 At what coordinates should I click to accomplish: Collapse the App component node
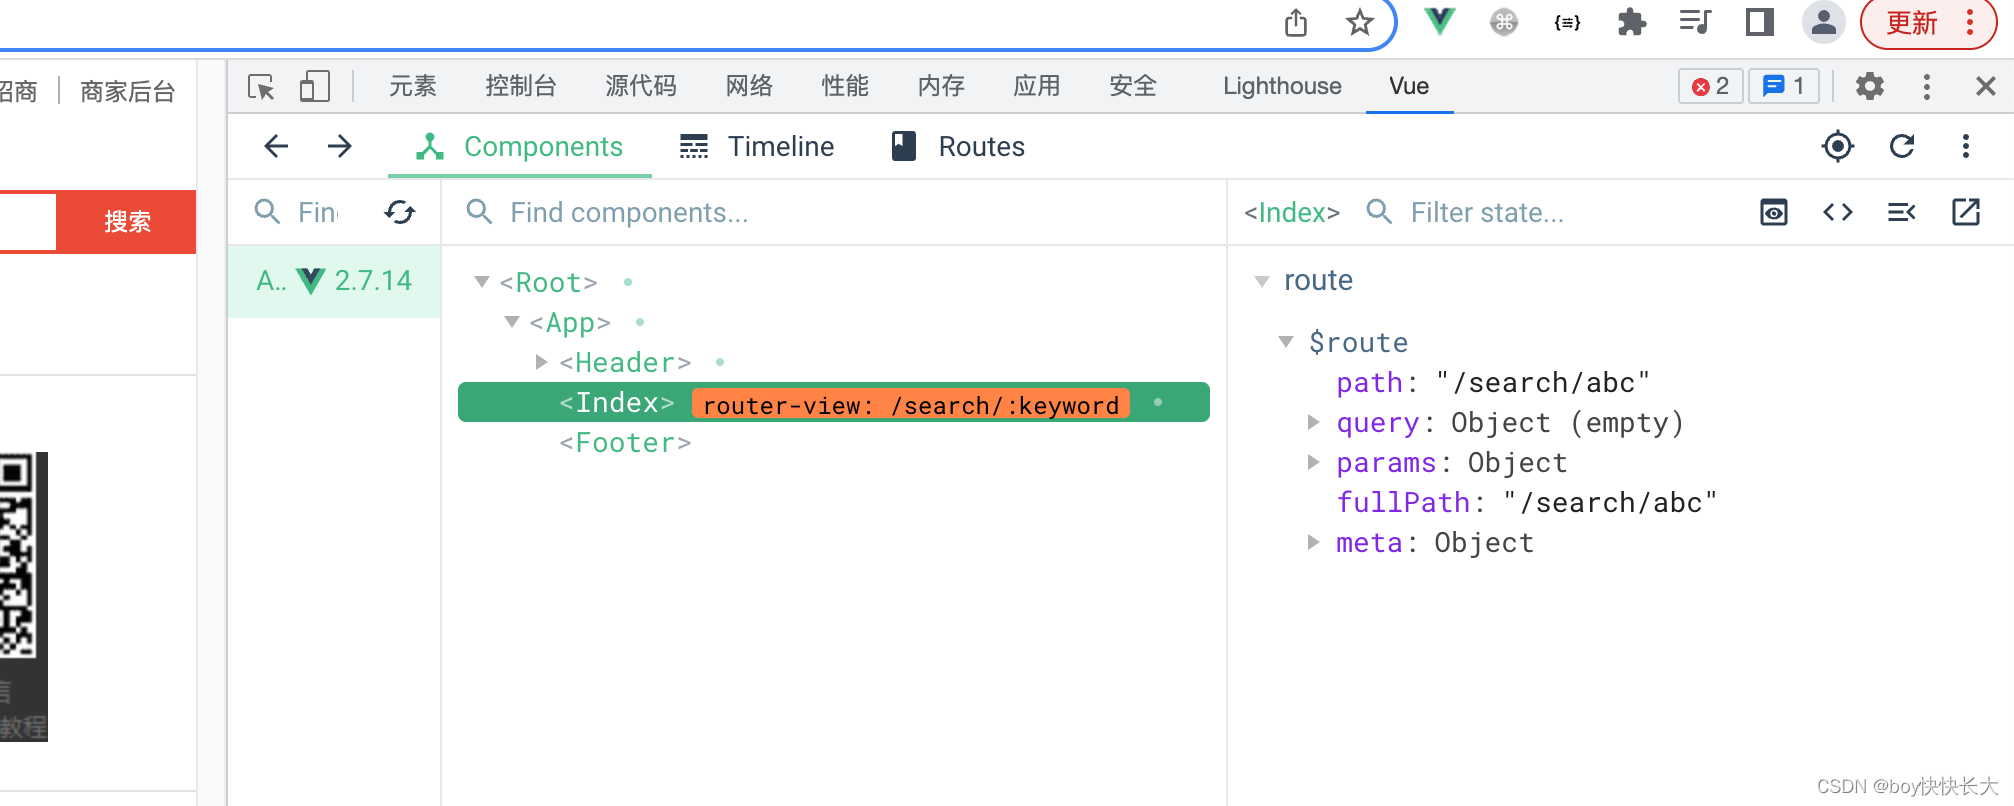(512, 322)
